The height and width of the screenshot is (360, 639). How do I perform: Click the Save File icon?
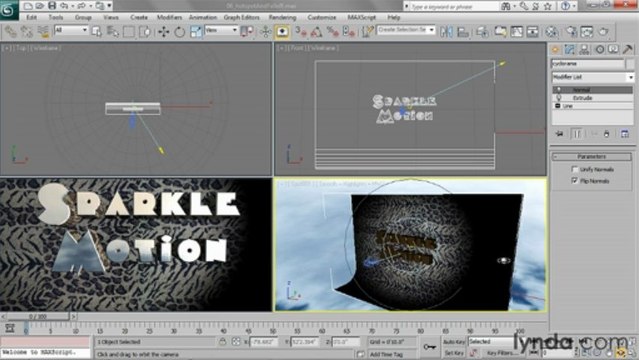[52, 6]
